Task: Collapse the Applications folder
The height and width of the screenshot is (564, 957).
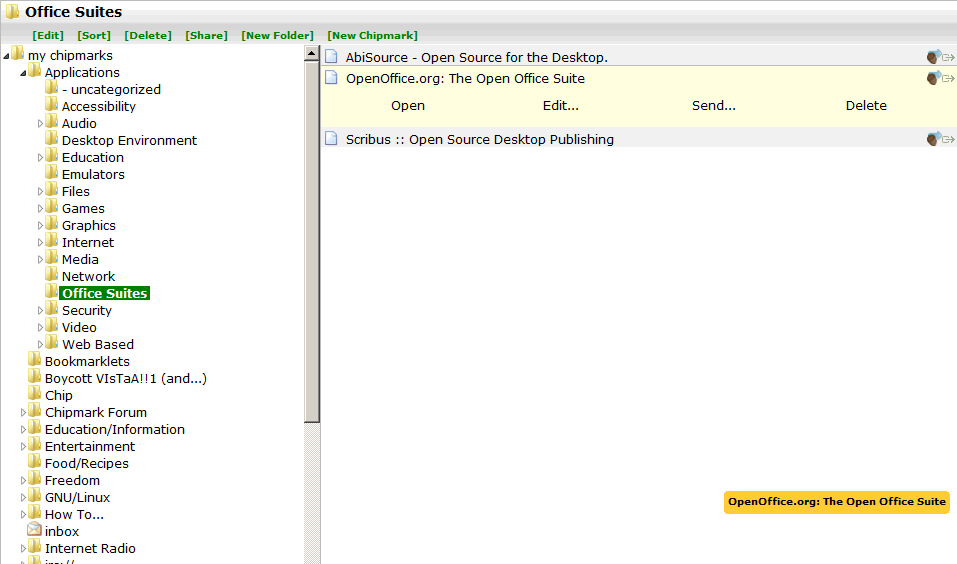Action: [x=23, y=73]
